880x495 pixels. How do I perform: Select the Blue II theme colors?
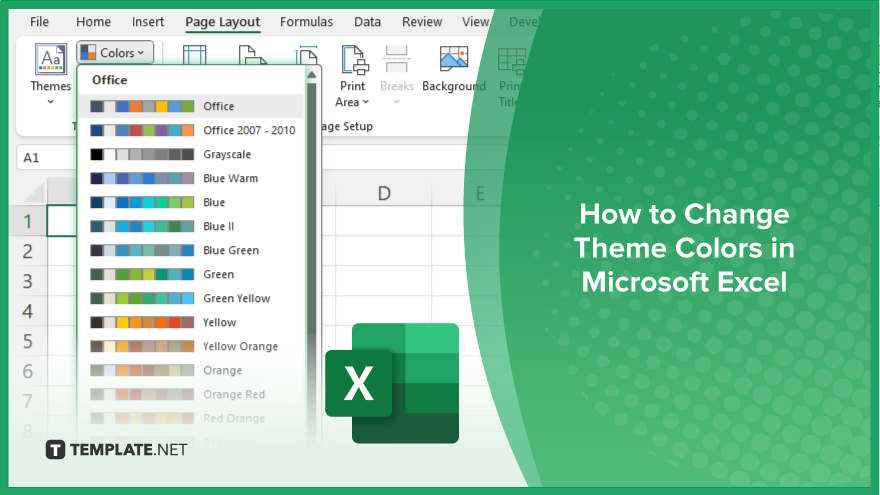pos(192,227)
